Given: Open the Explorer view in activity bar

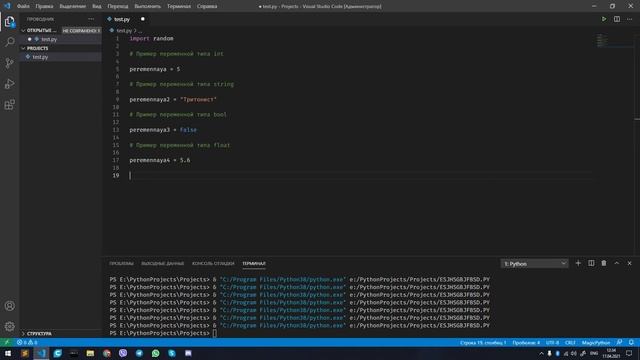Looking at the screenshot, I should [x=10, y=21].
